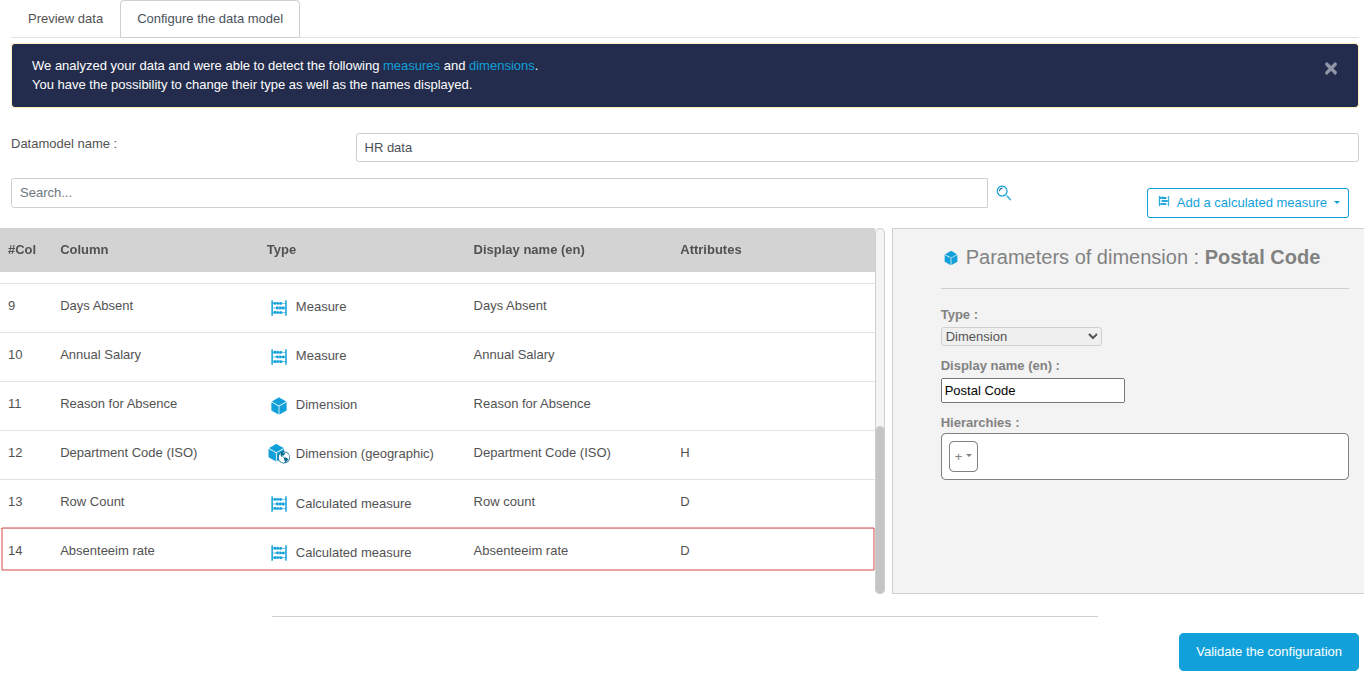The image size is (1364, 680).
Task: Click the Annual Salary measure icon
Action: (279, 356)
